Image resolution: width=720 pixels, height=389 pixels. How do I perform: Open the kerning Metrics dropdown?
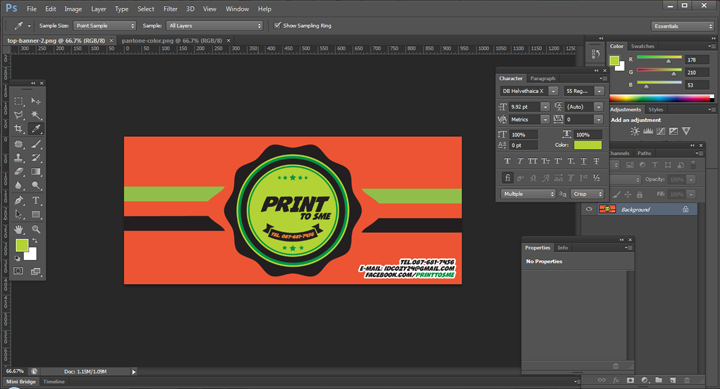(x=545, y=119)
